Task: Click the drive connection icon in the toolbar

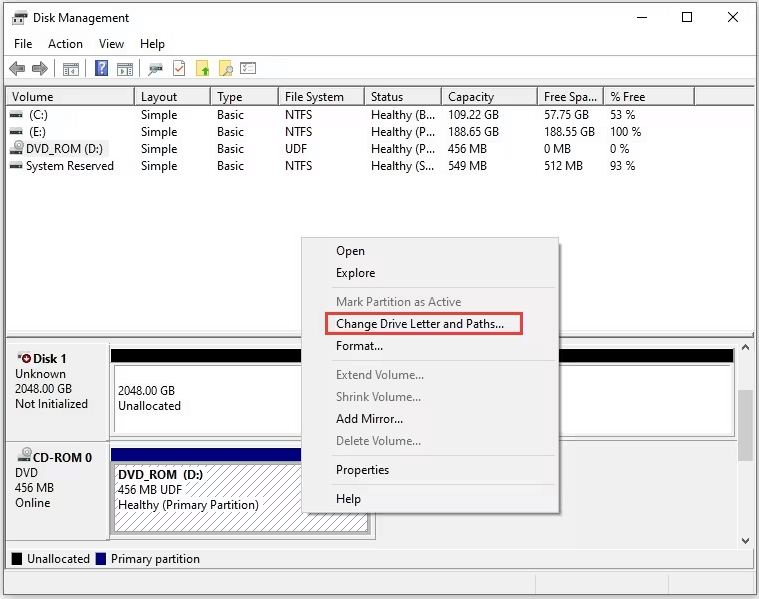Action: tap(155, 69)
